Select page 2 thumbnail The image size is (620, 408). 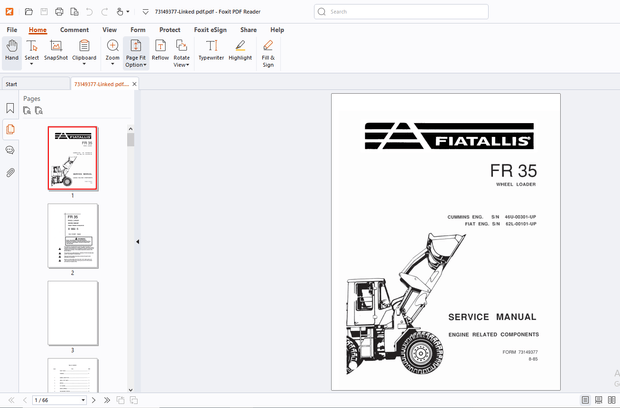(x=73, y=236)
